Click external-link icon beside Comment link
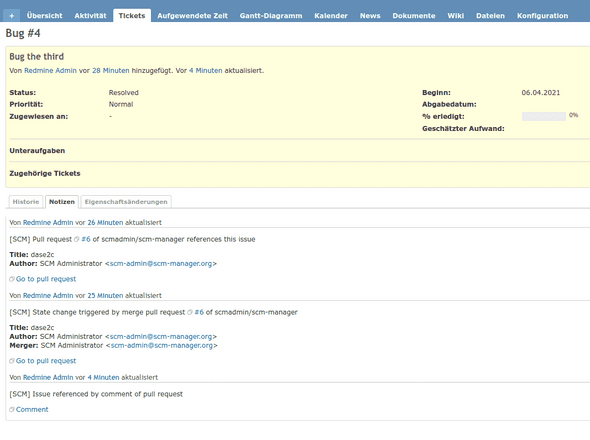This screenshot has height=440, width=590. [12, 410]
